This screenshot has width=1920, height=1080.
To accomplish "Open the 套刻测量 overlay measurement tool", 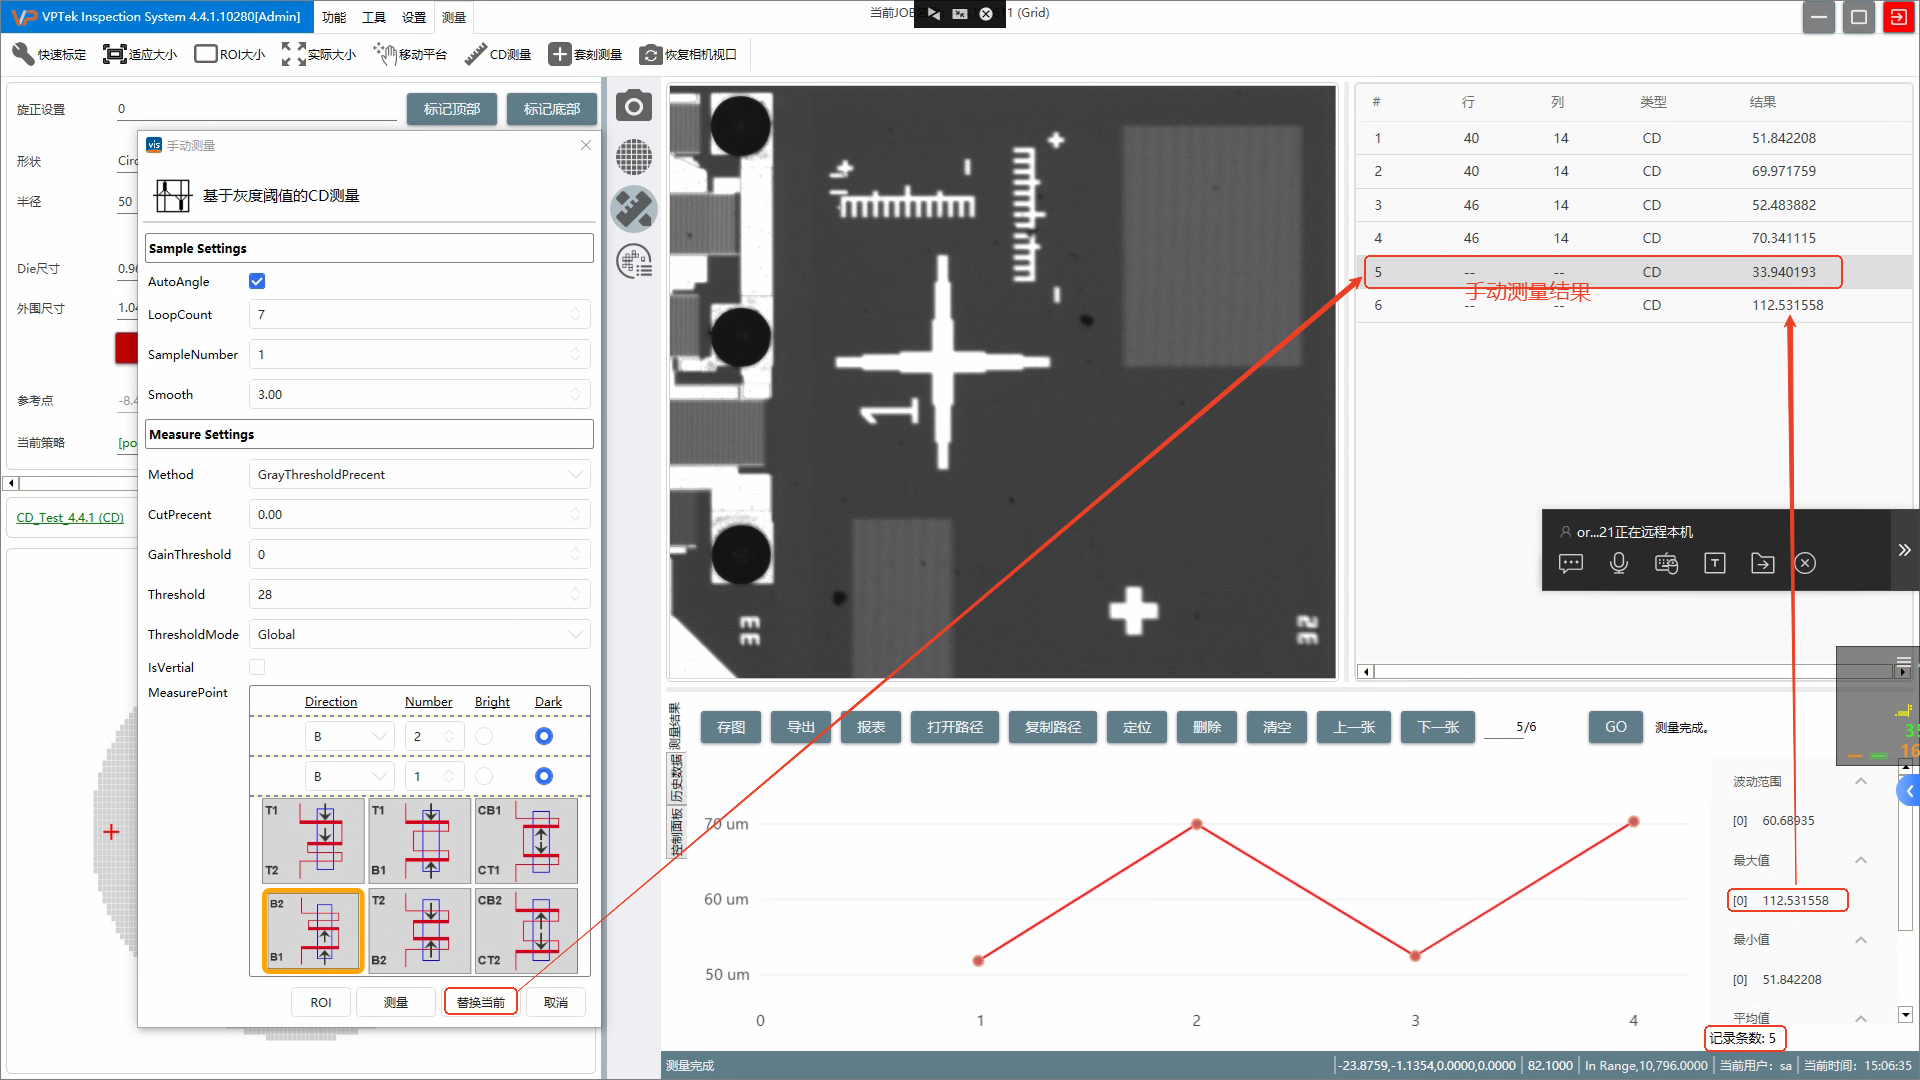I will pos(585,54).
